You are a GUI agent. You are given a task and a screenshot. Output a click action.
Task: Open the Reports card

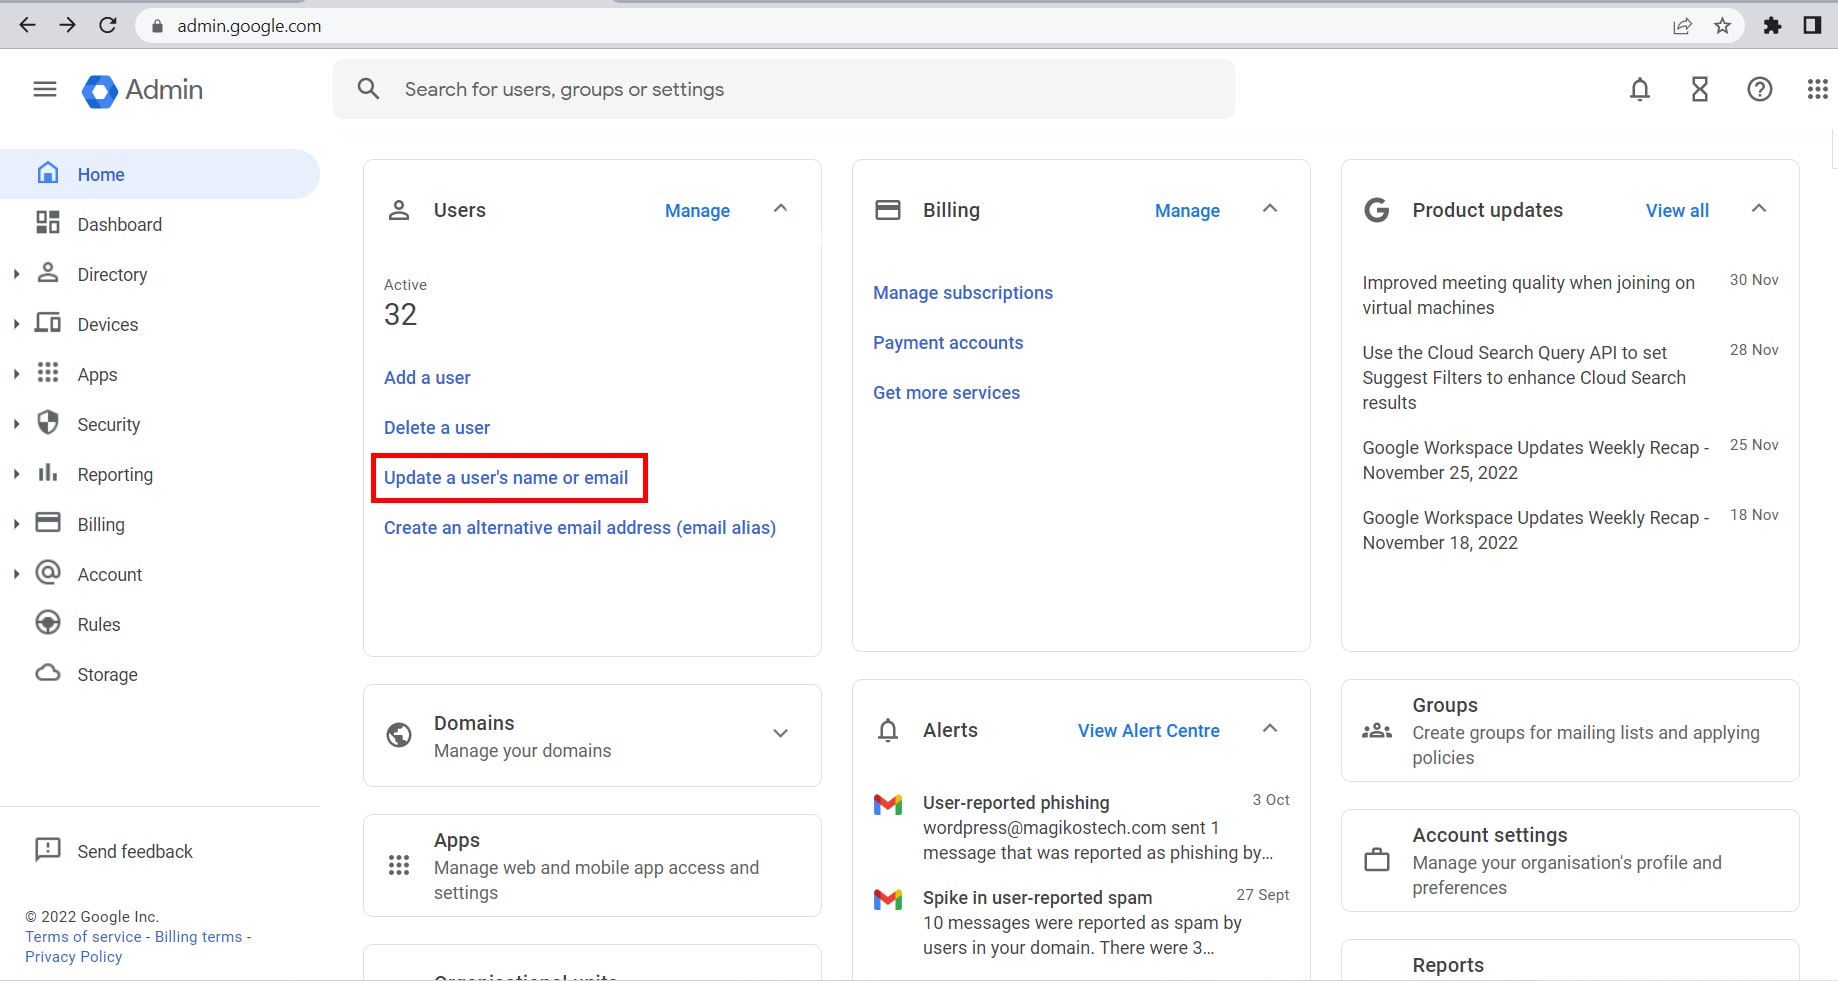tap(1570, 962)
